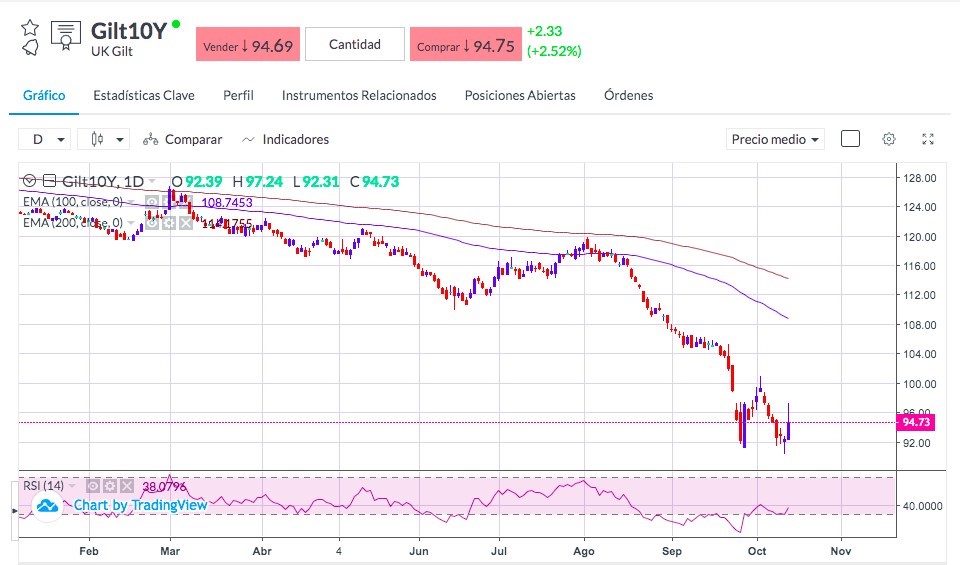Open the Órdenes tab
Viewport: 960px width, 565px height.
pos(628,95)
